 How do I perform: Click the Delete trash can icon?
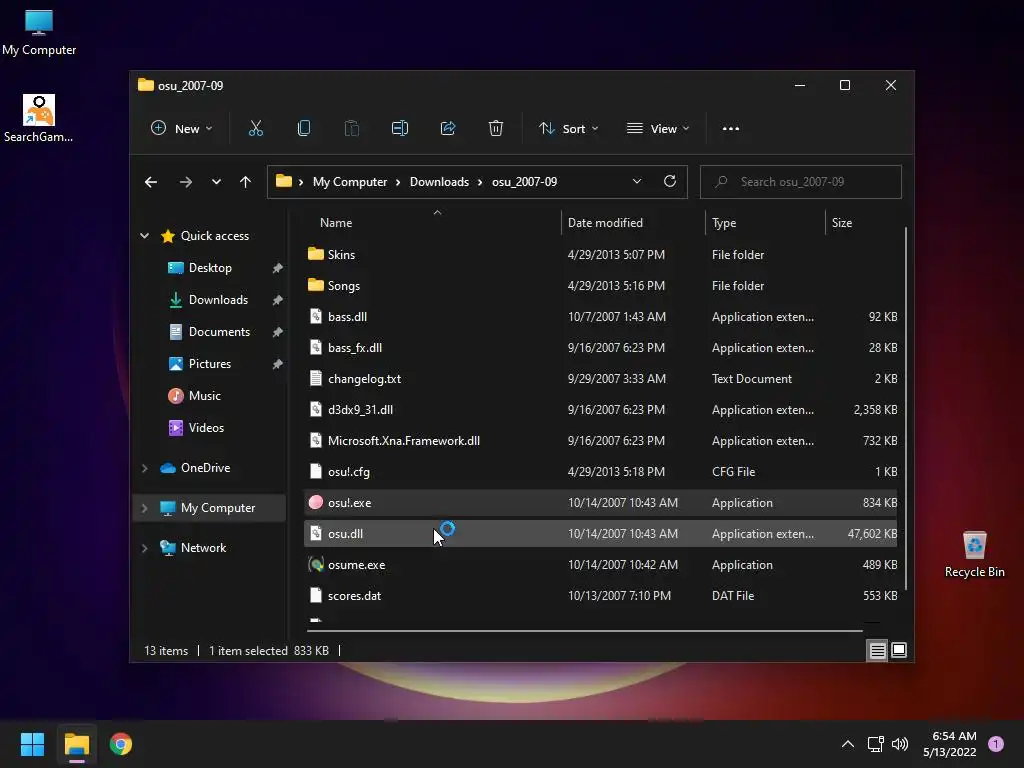coord(496,129)
